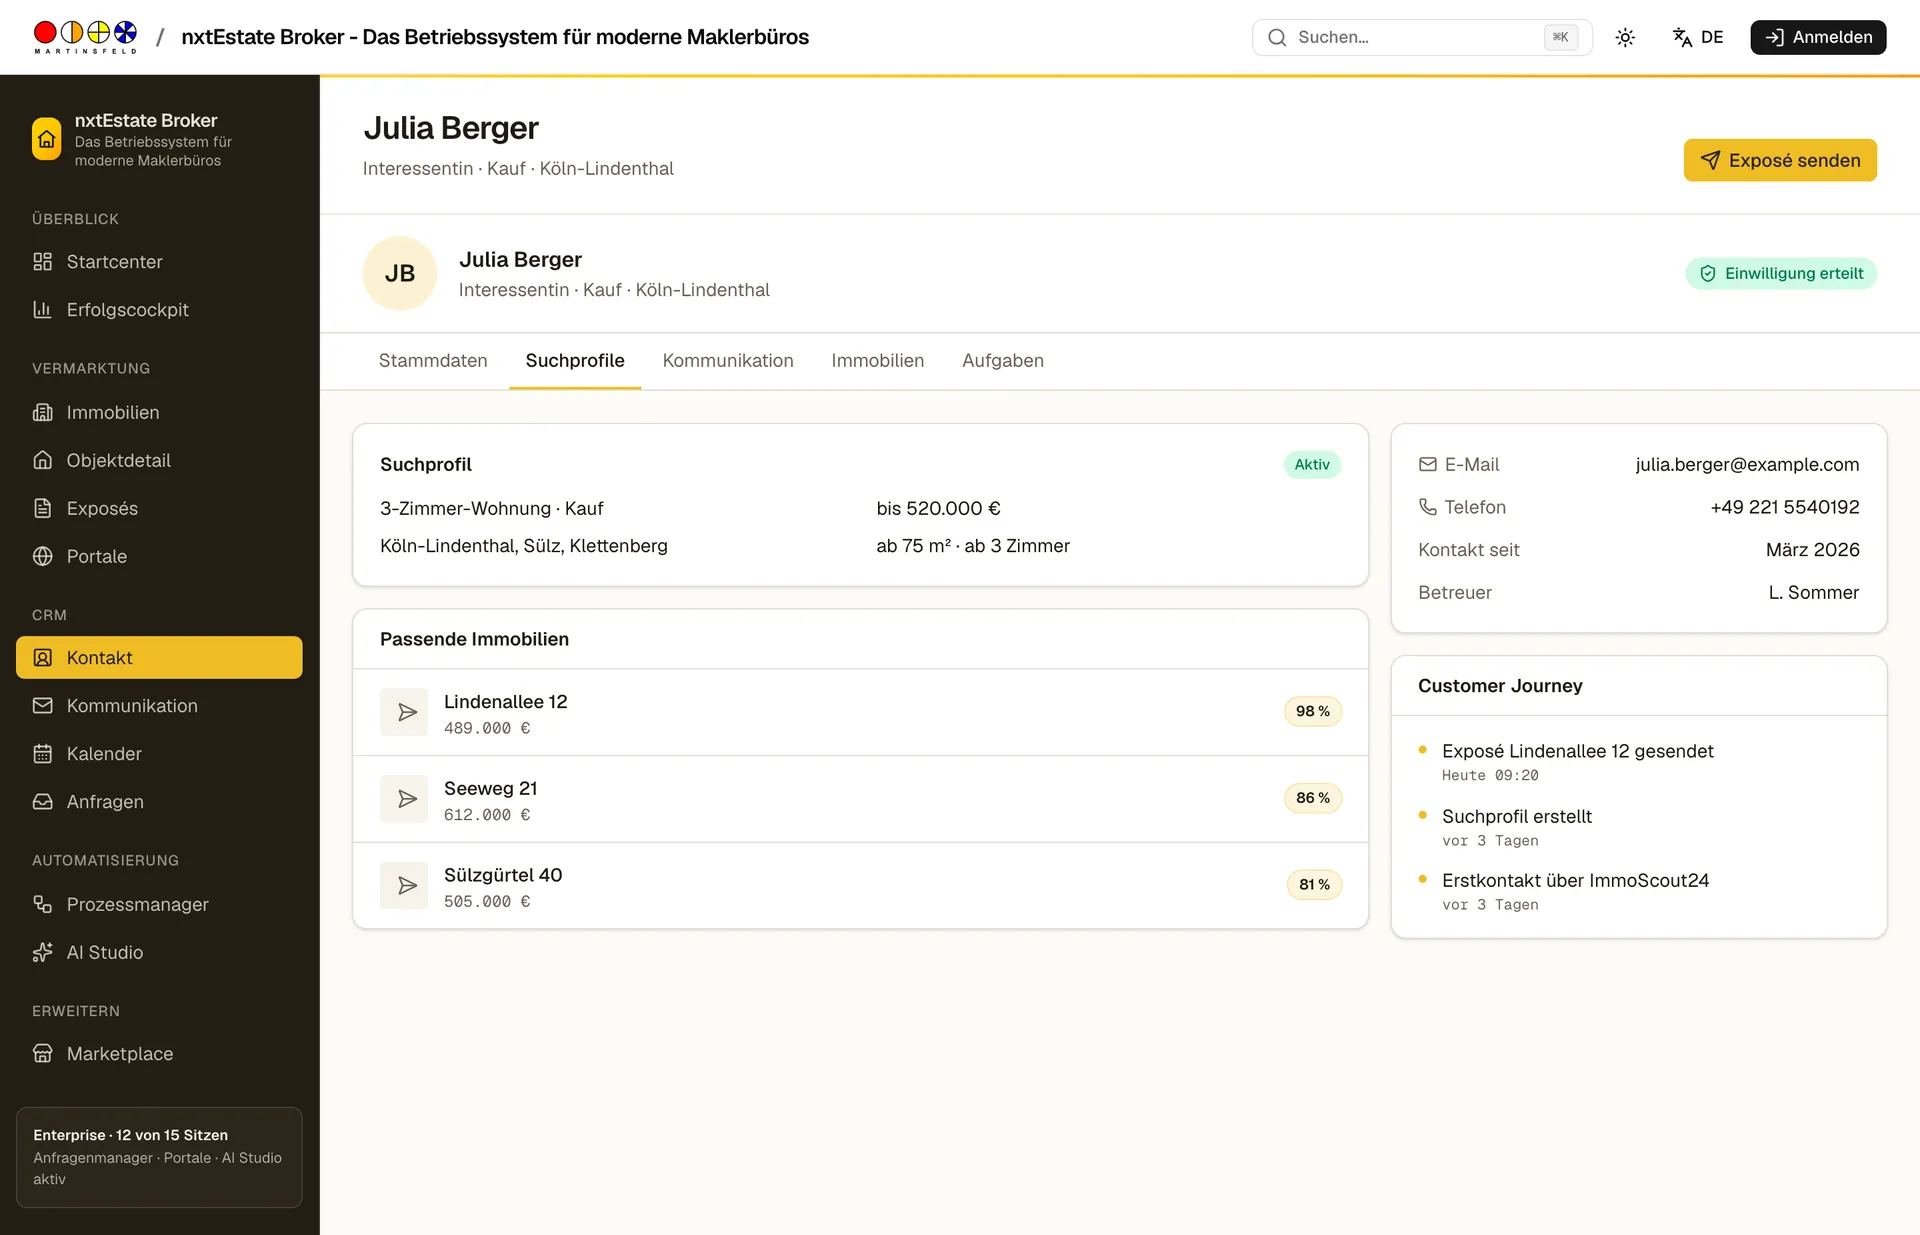Image resolution: width=1920 pixels, height=1235 pixels.
Task: Click the 98 % match badge
Action: (1313, 712)
